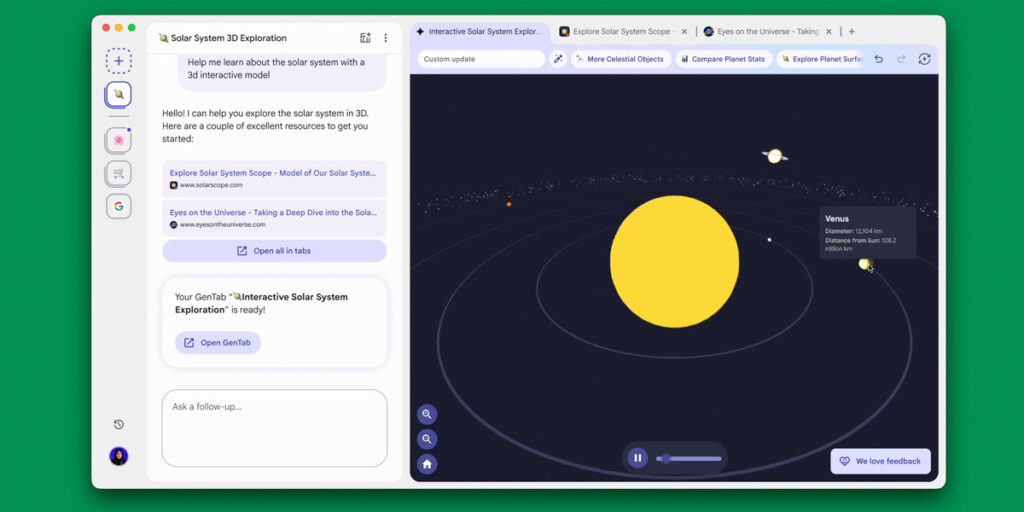The height and width of the screenshot is (512, 1024).
Task: Select the Compare Planet Stats suggestion chip
Action: tap(722, 59)
